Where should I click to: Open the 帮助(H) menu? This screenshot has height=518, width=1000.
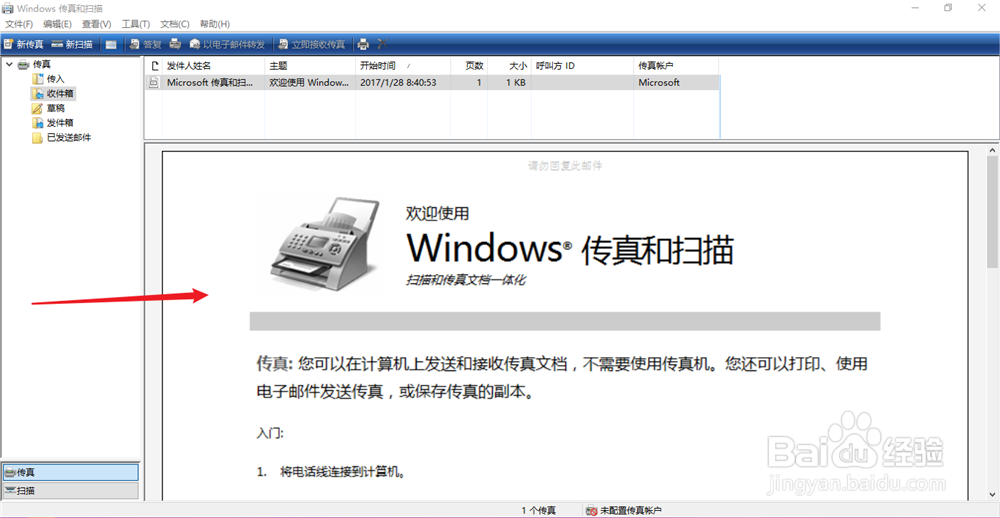[214, 24]
